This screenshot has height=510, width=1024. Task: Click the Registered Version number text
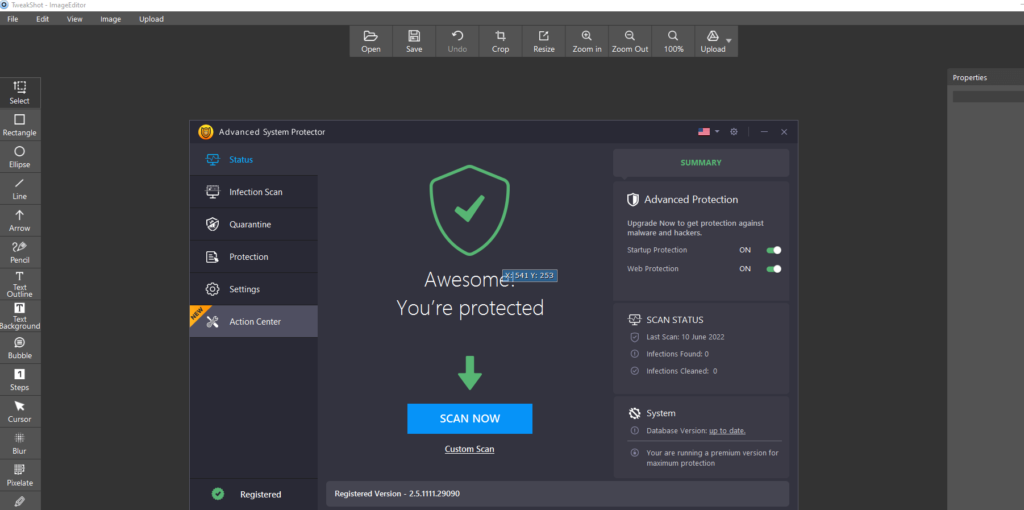397,494
